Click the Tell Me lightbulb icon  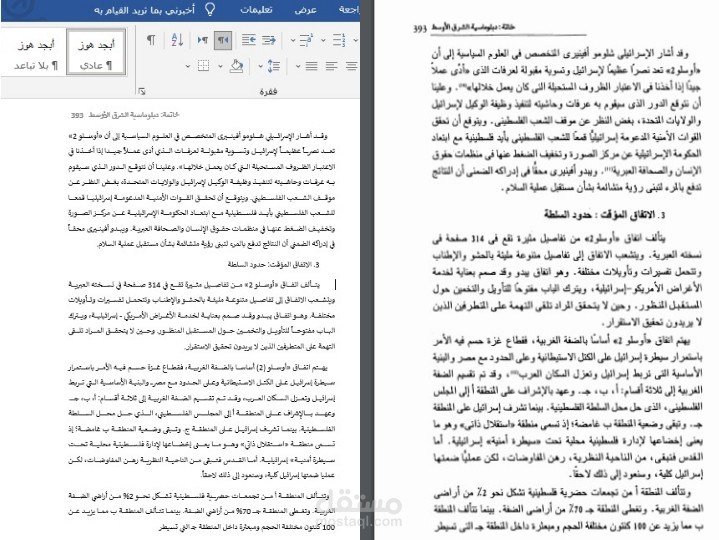[x=210, y=9]
